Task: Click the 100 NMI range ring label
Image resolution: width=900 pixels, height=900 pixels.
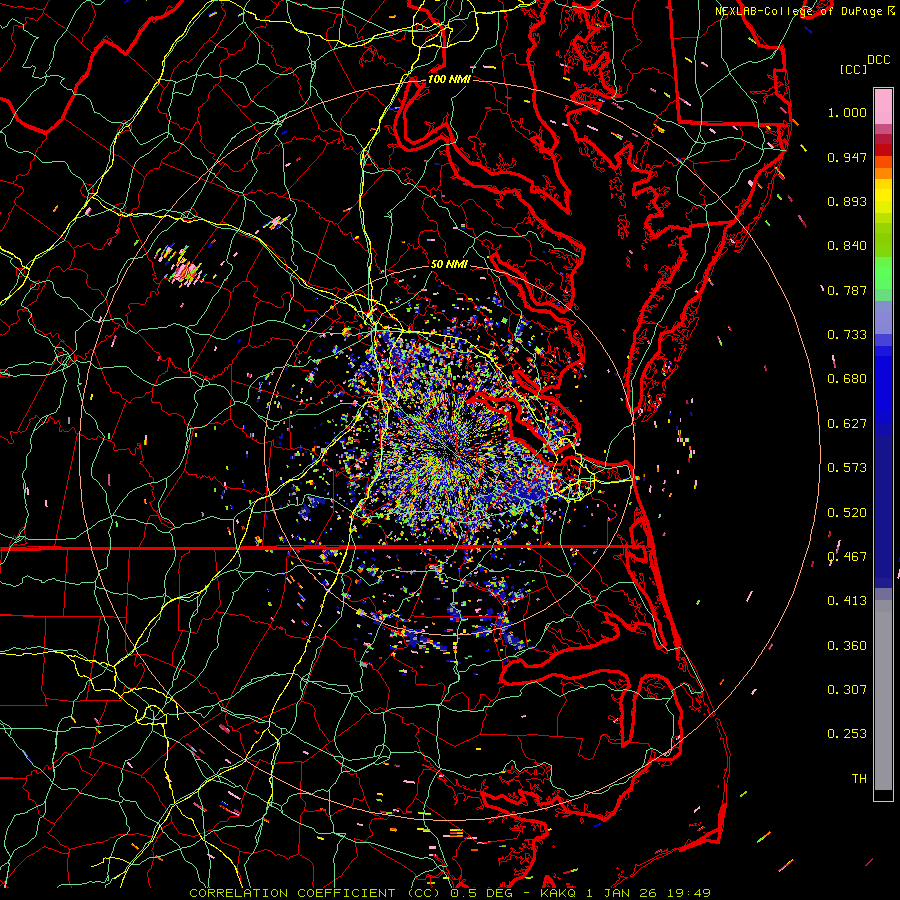Action: click(x=449, y=79)
